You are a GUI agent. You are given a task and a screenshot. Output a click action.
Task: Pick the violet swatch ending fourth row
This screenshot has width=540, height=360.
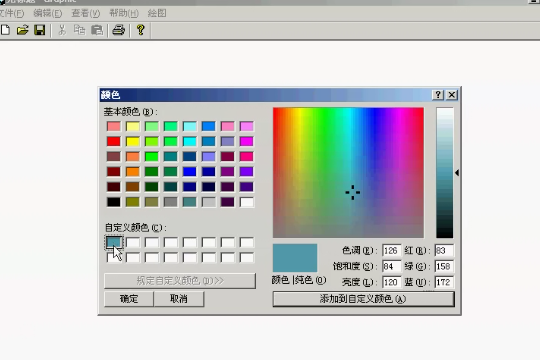[246, 172]
